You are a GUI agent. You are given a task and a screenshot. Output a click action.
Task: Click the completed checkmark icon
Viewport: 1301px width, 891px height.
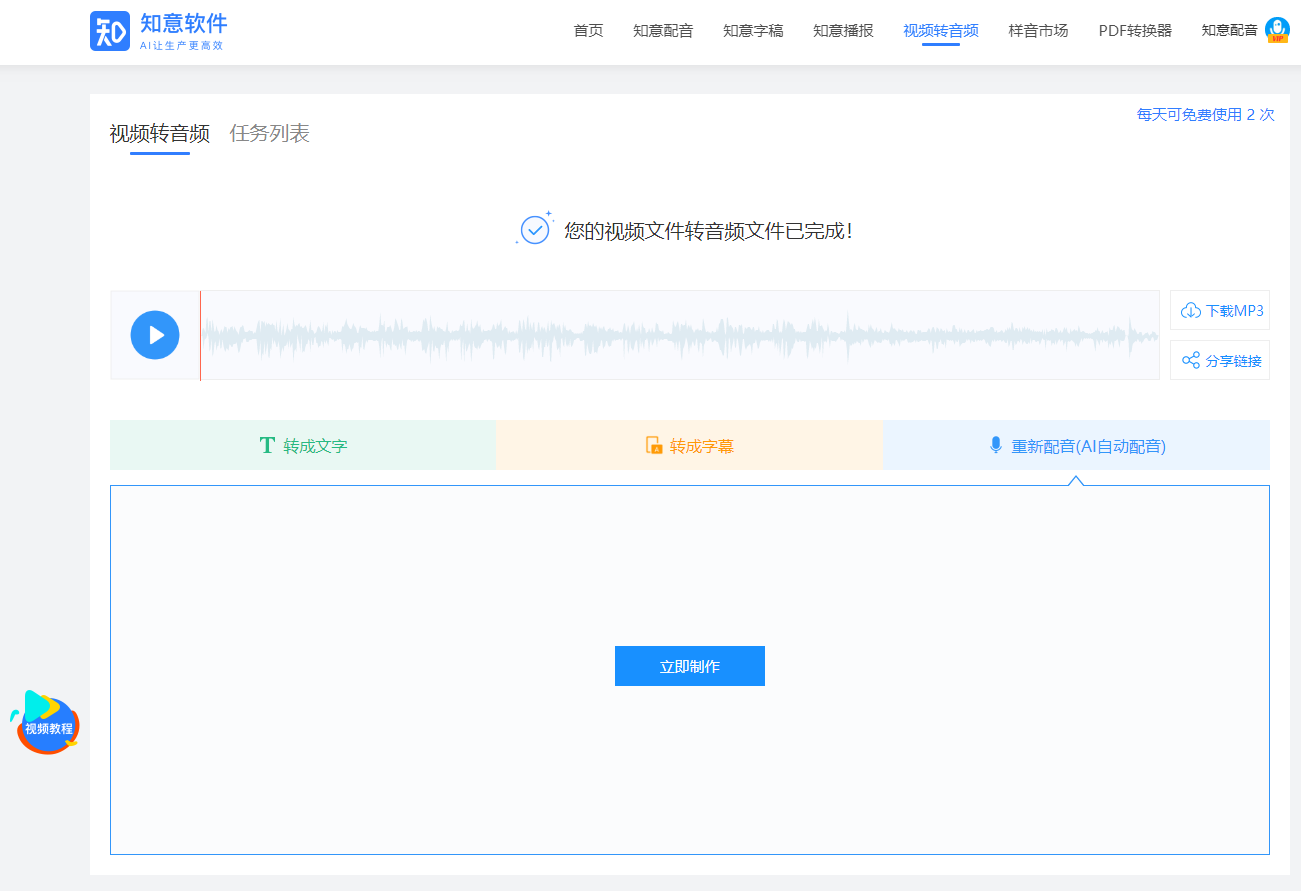click(535, 230)
